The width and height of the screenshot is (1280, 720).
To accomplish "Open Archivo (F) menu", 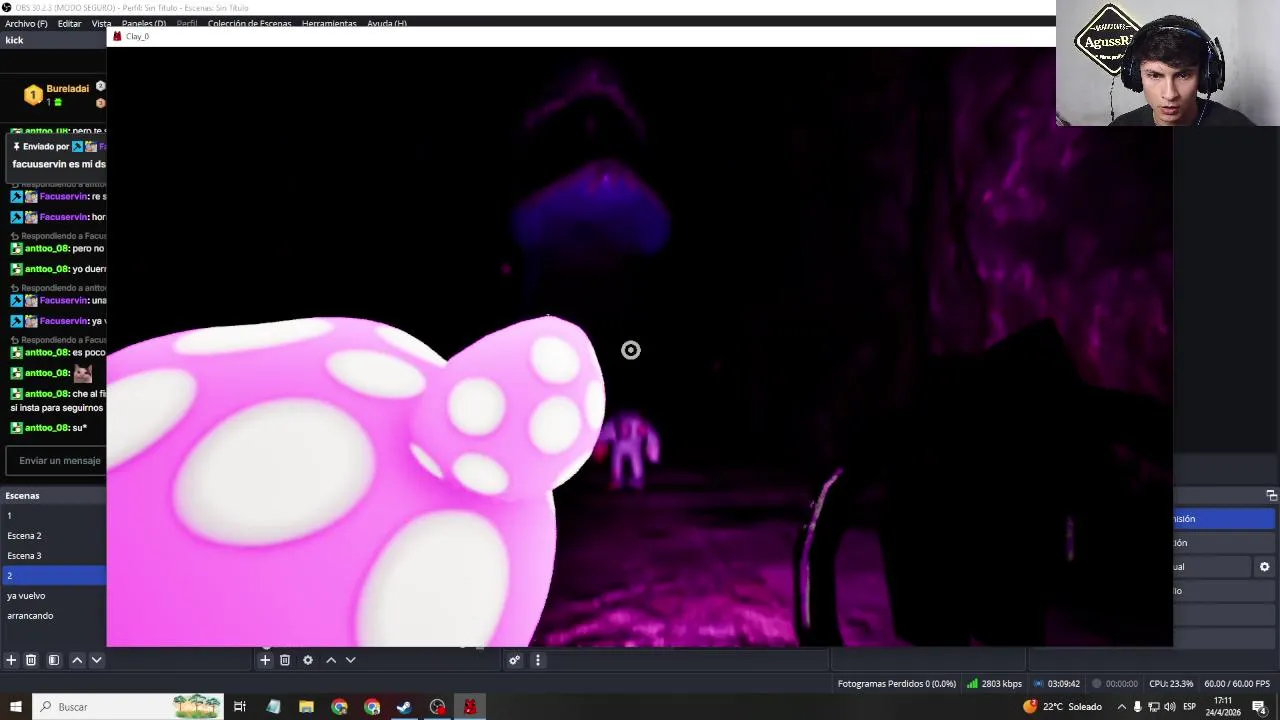I will pyautogui.click(x=26, y=23).
